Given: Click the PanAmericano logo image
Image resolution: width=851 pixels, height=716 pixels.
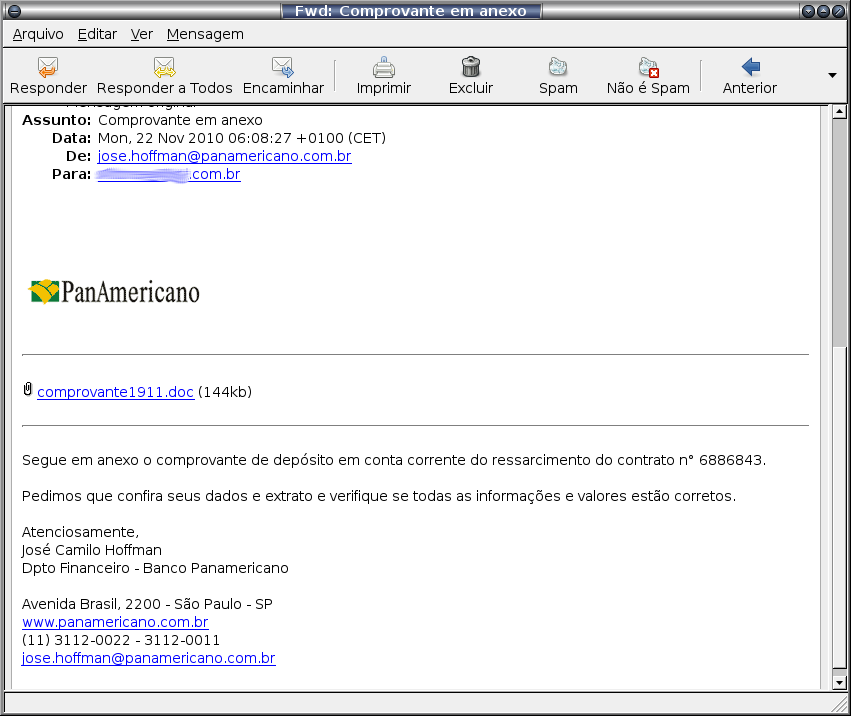Looking at the screenshot, I should (x=115, y=292).
